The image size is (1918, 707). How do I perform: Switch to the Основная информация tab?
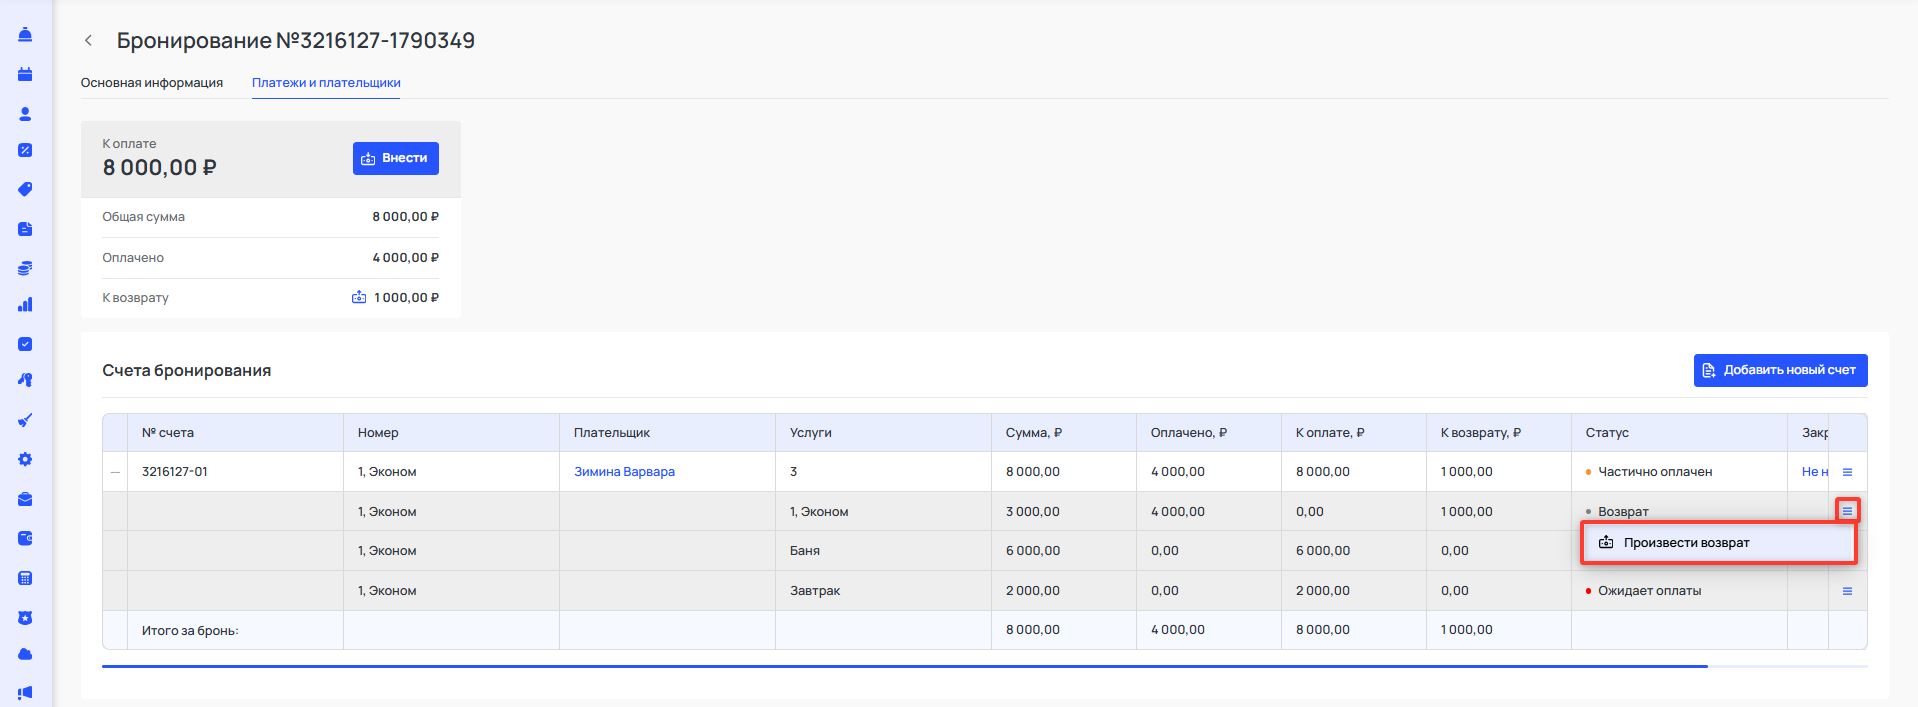152,83
